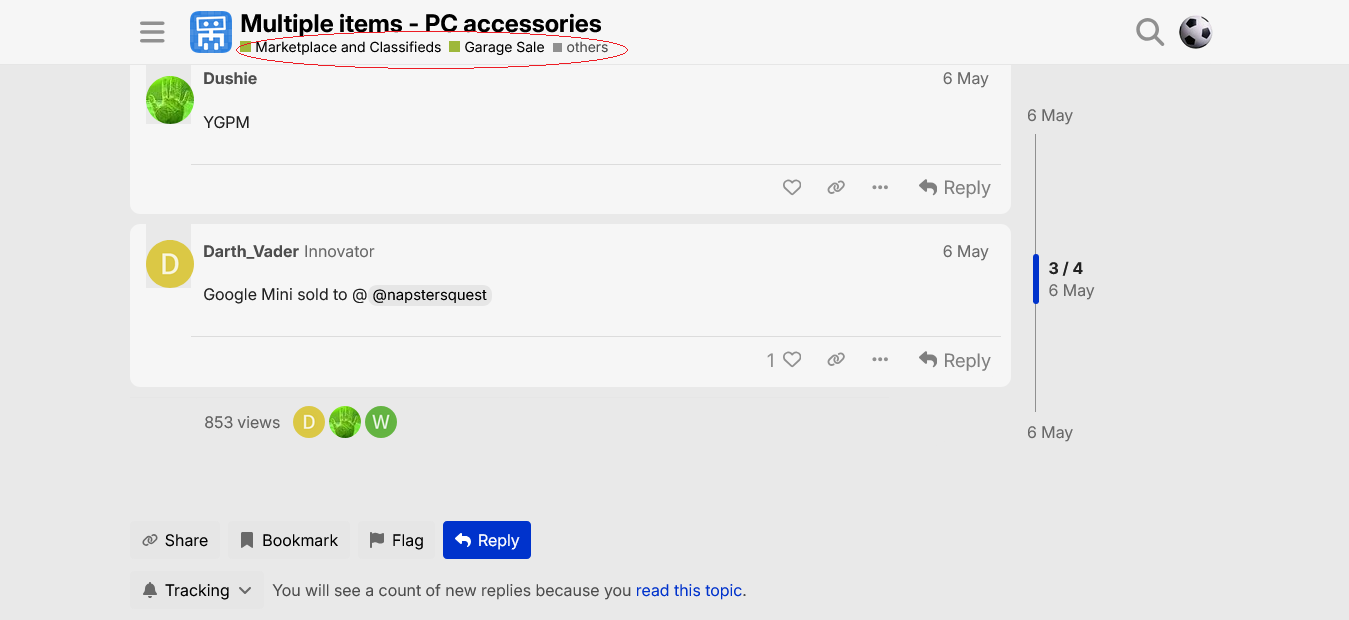Open Tracking notification level dropdown
The width and height of the screenshot is (1349, 620).
point(197,590)
